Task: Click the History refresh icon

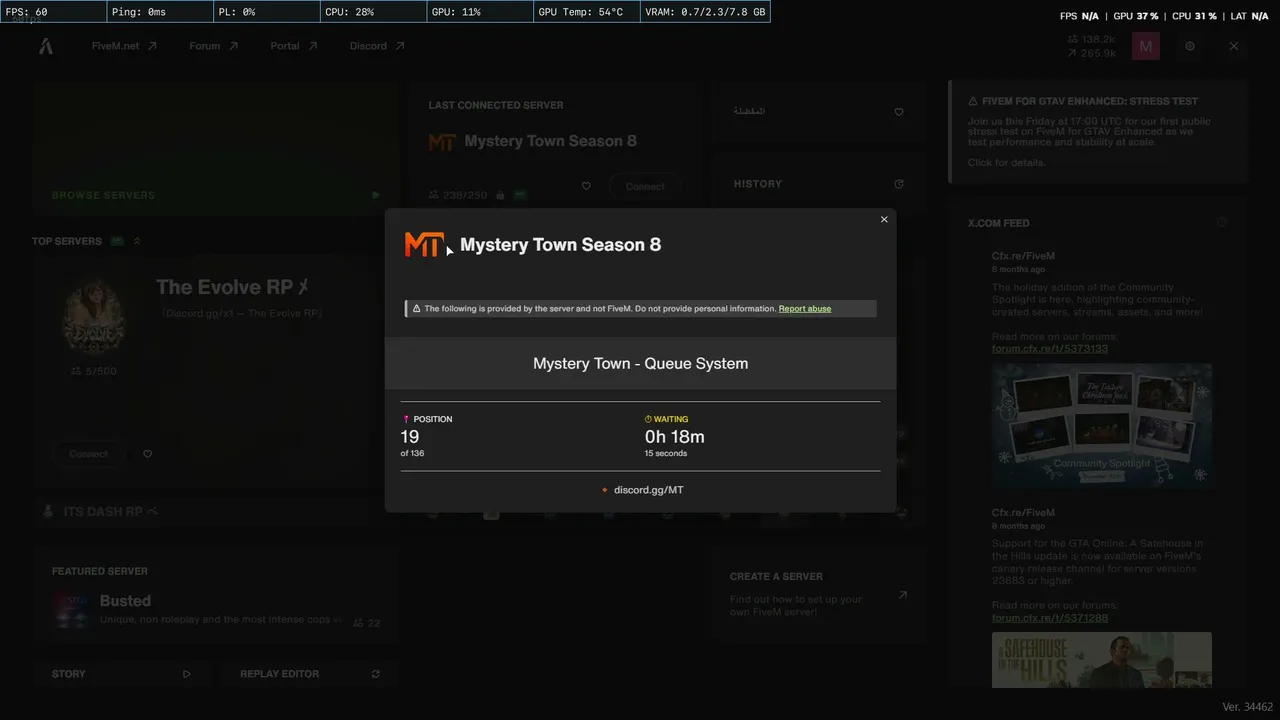Action: [x=899, y=184]
